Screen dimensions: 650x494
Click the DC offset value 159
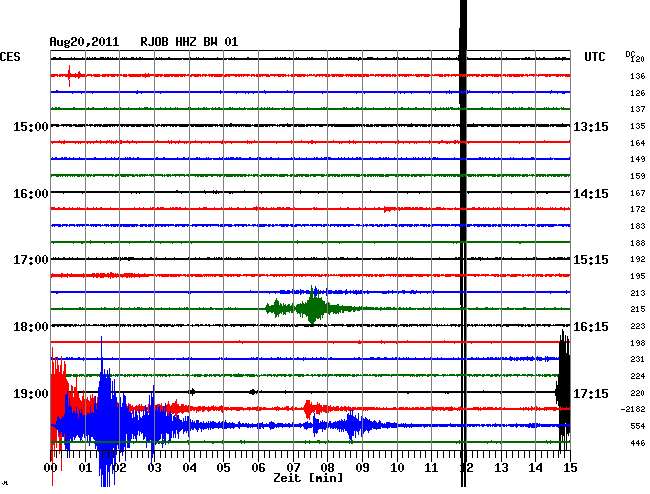click(x=638, y=176)
